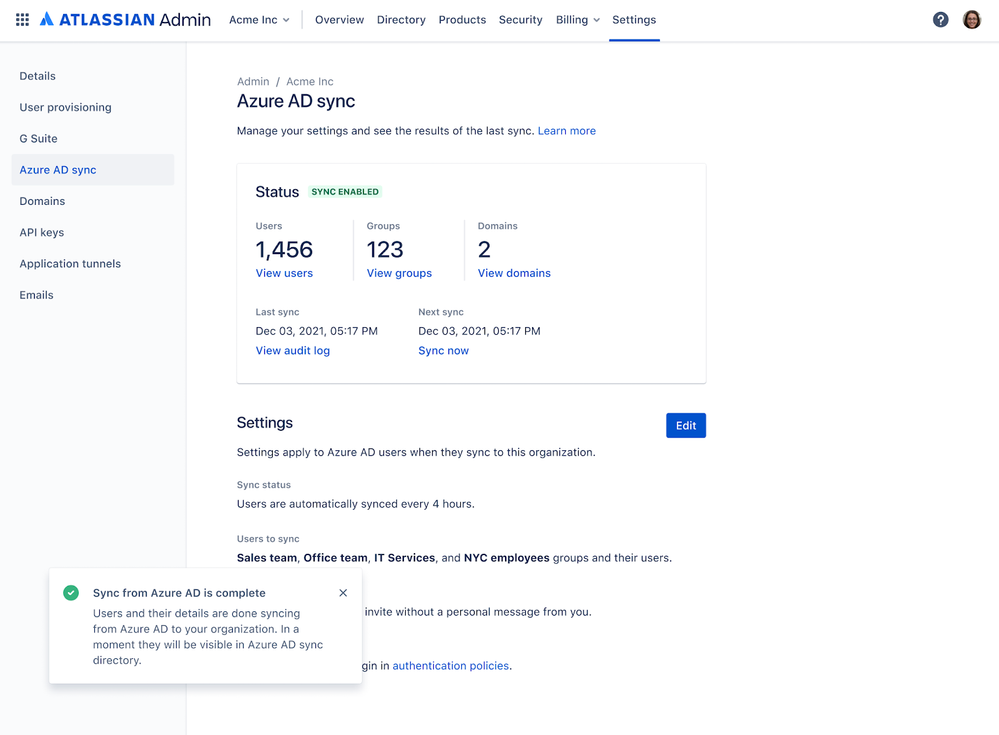The image size is (999, 735).
Task: Expand the Billing menu
Action: (x=578, y=20)
